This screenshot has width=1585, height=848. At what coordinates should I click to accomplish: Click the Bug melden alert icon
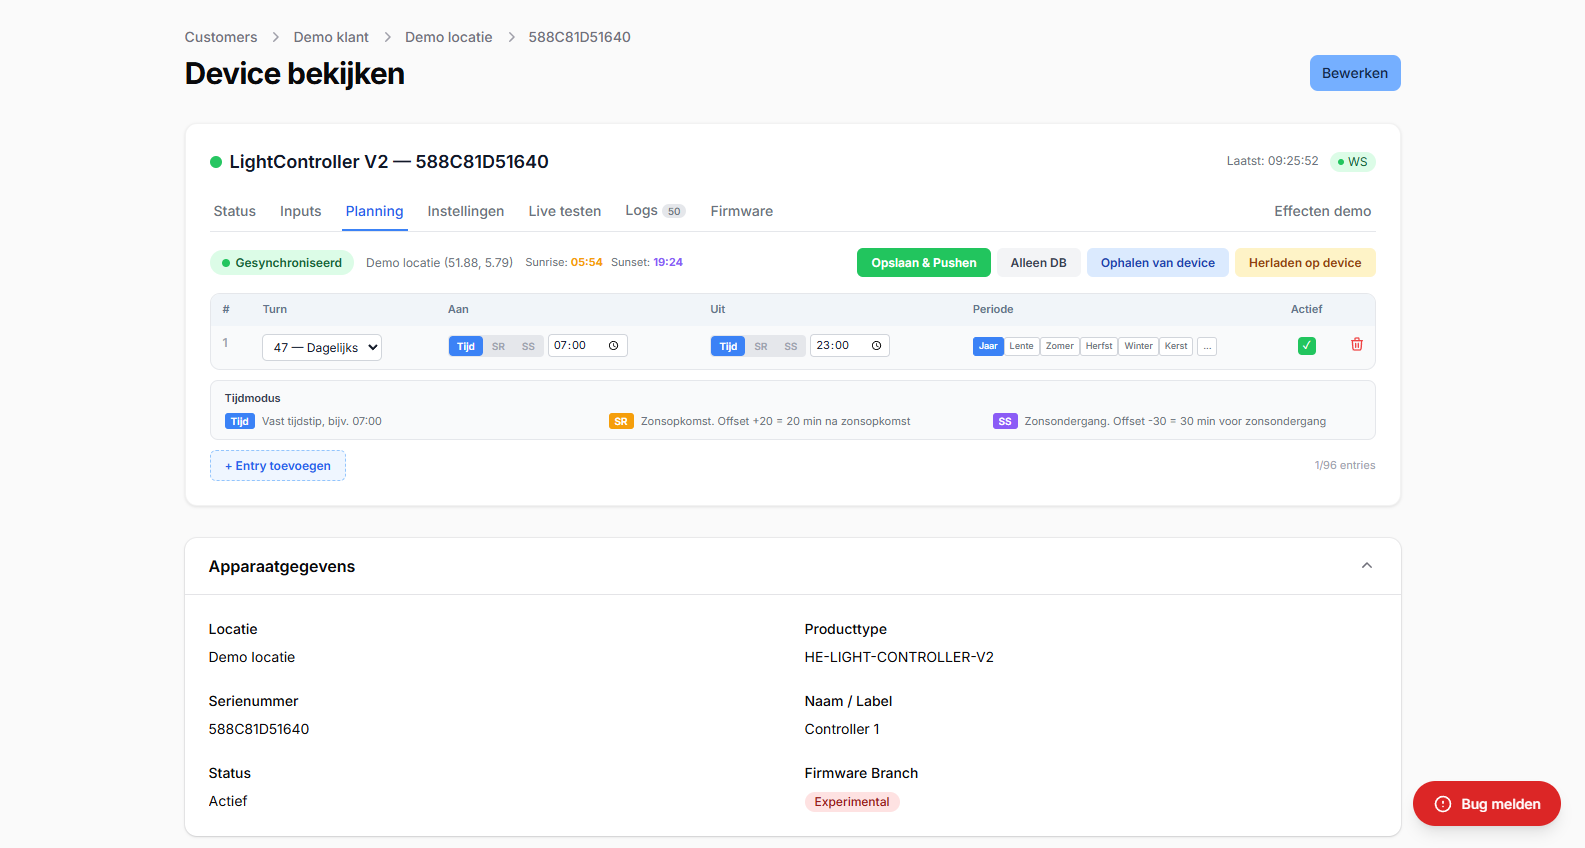1442,804
